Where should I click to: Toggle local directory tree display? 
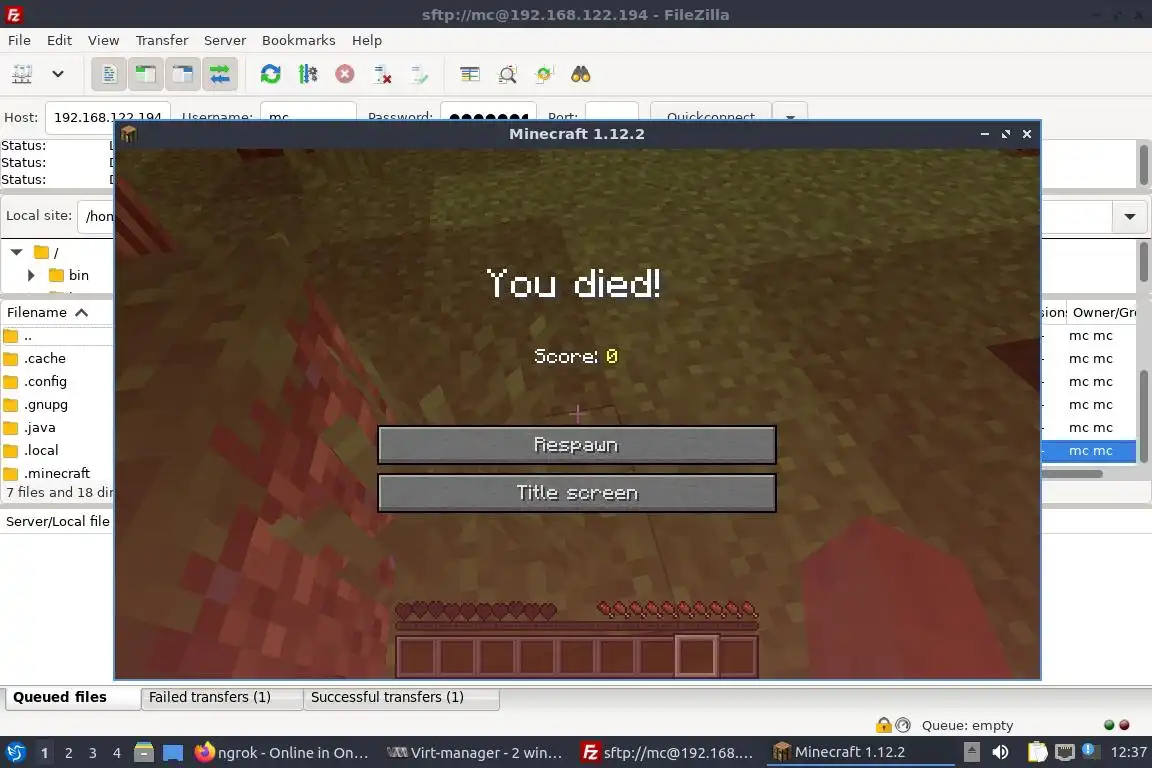pos(145,74)
